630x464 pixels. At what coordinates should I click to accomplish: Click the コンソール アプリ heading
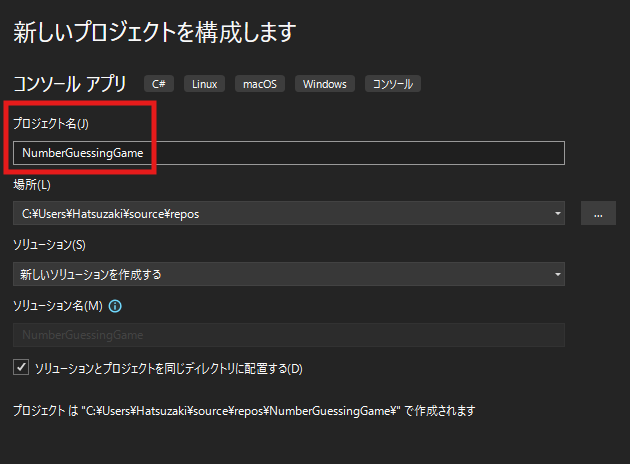point(70,84)
